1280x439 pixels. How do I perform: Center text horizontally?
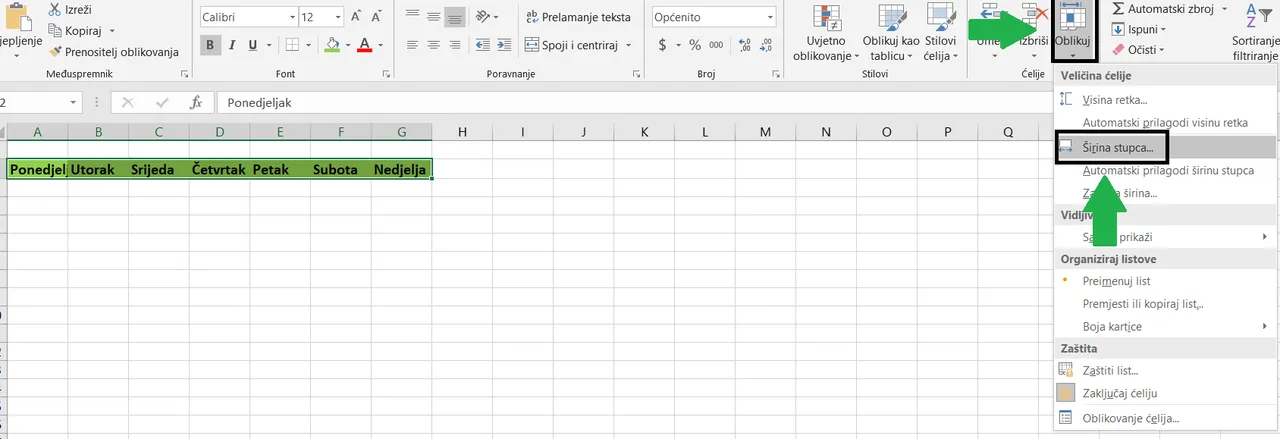tap(434, 45)
